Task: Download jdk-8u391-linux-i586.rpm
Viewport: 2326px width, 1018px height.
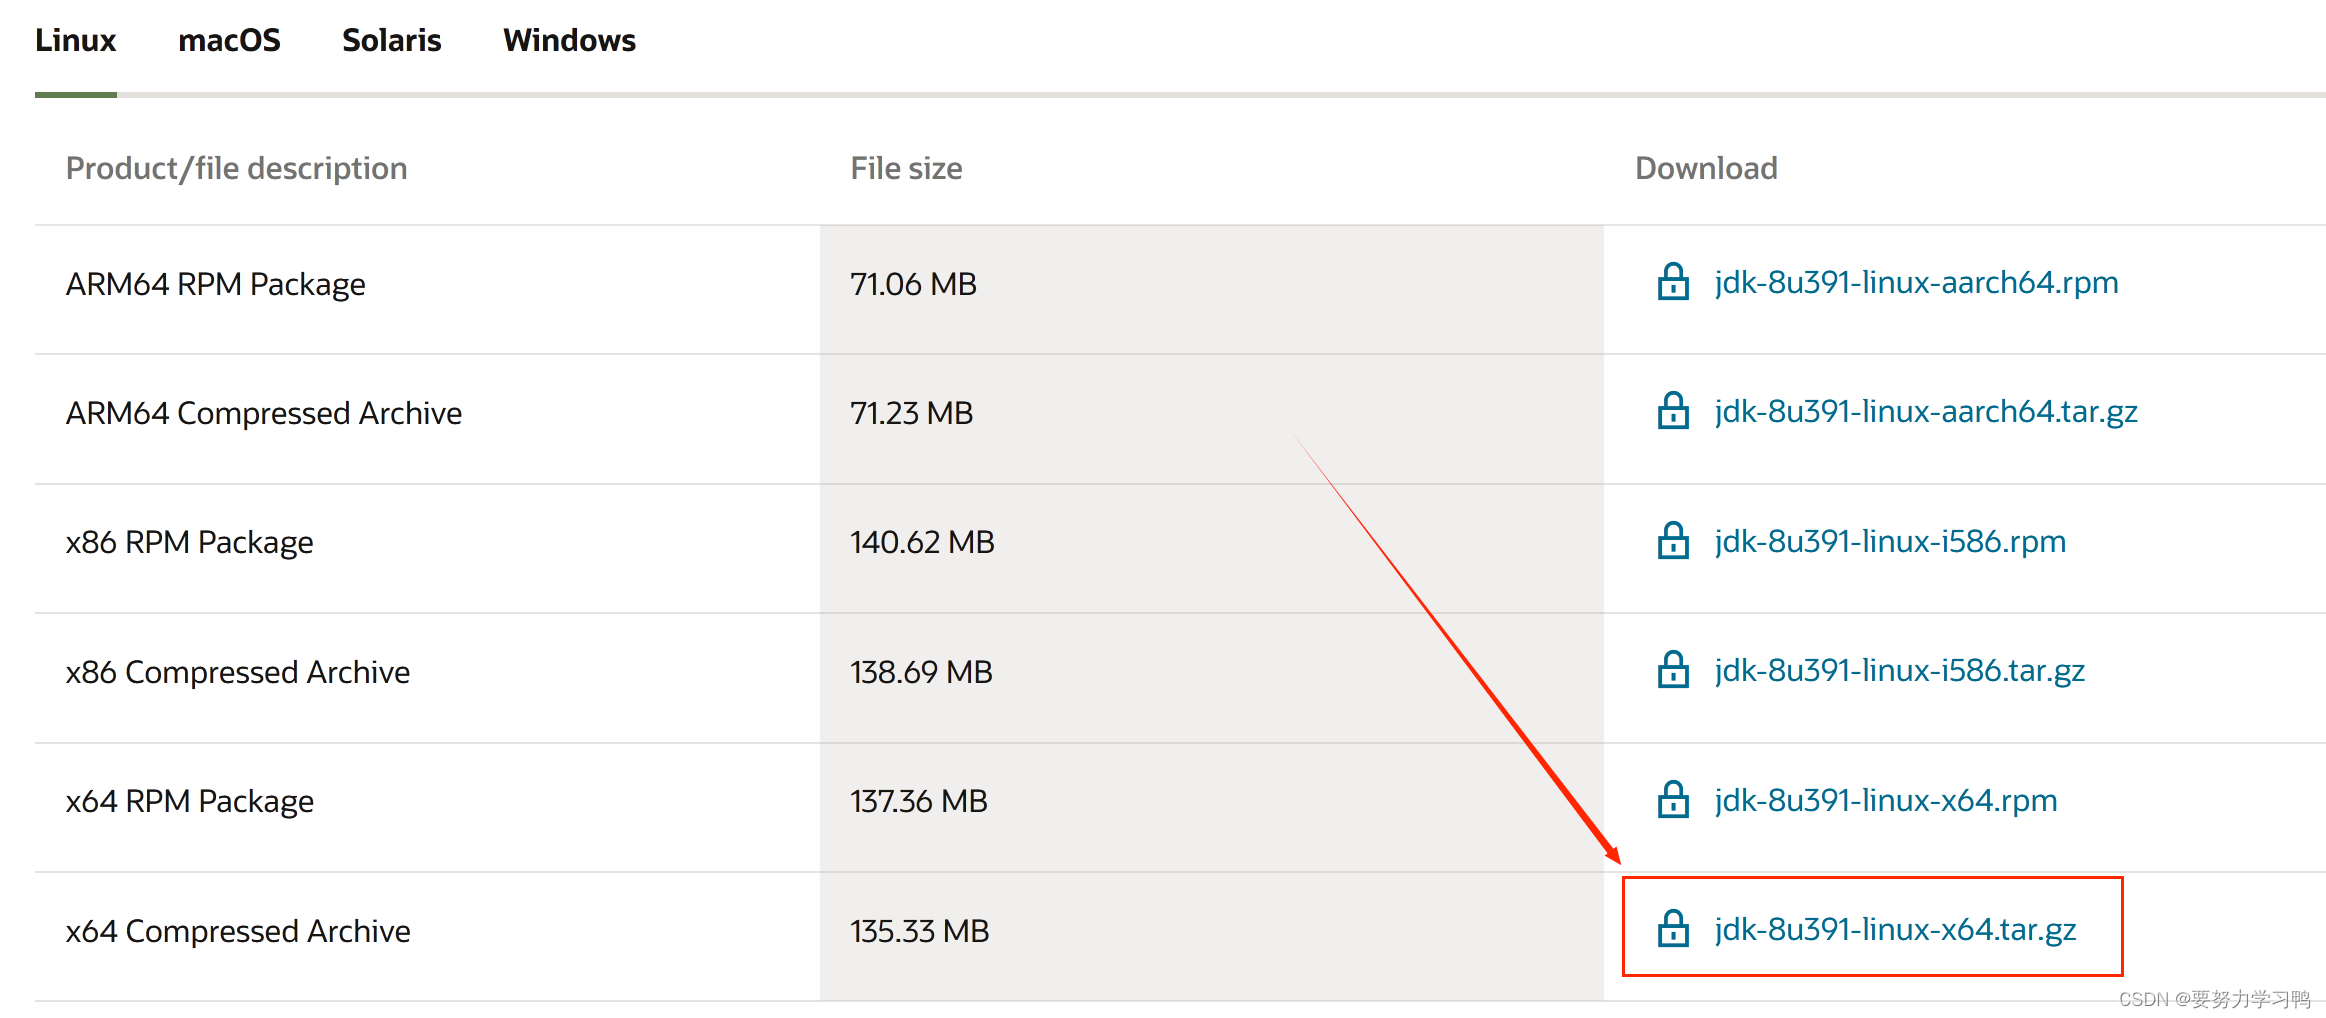Action: (x=1890, y=542)
